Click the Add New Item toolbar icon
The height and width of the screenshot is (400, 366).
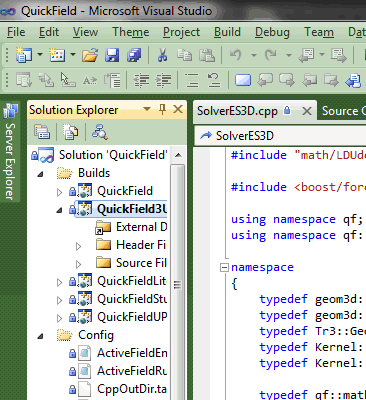tap(56, 55)
